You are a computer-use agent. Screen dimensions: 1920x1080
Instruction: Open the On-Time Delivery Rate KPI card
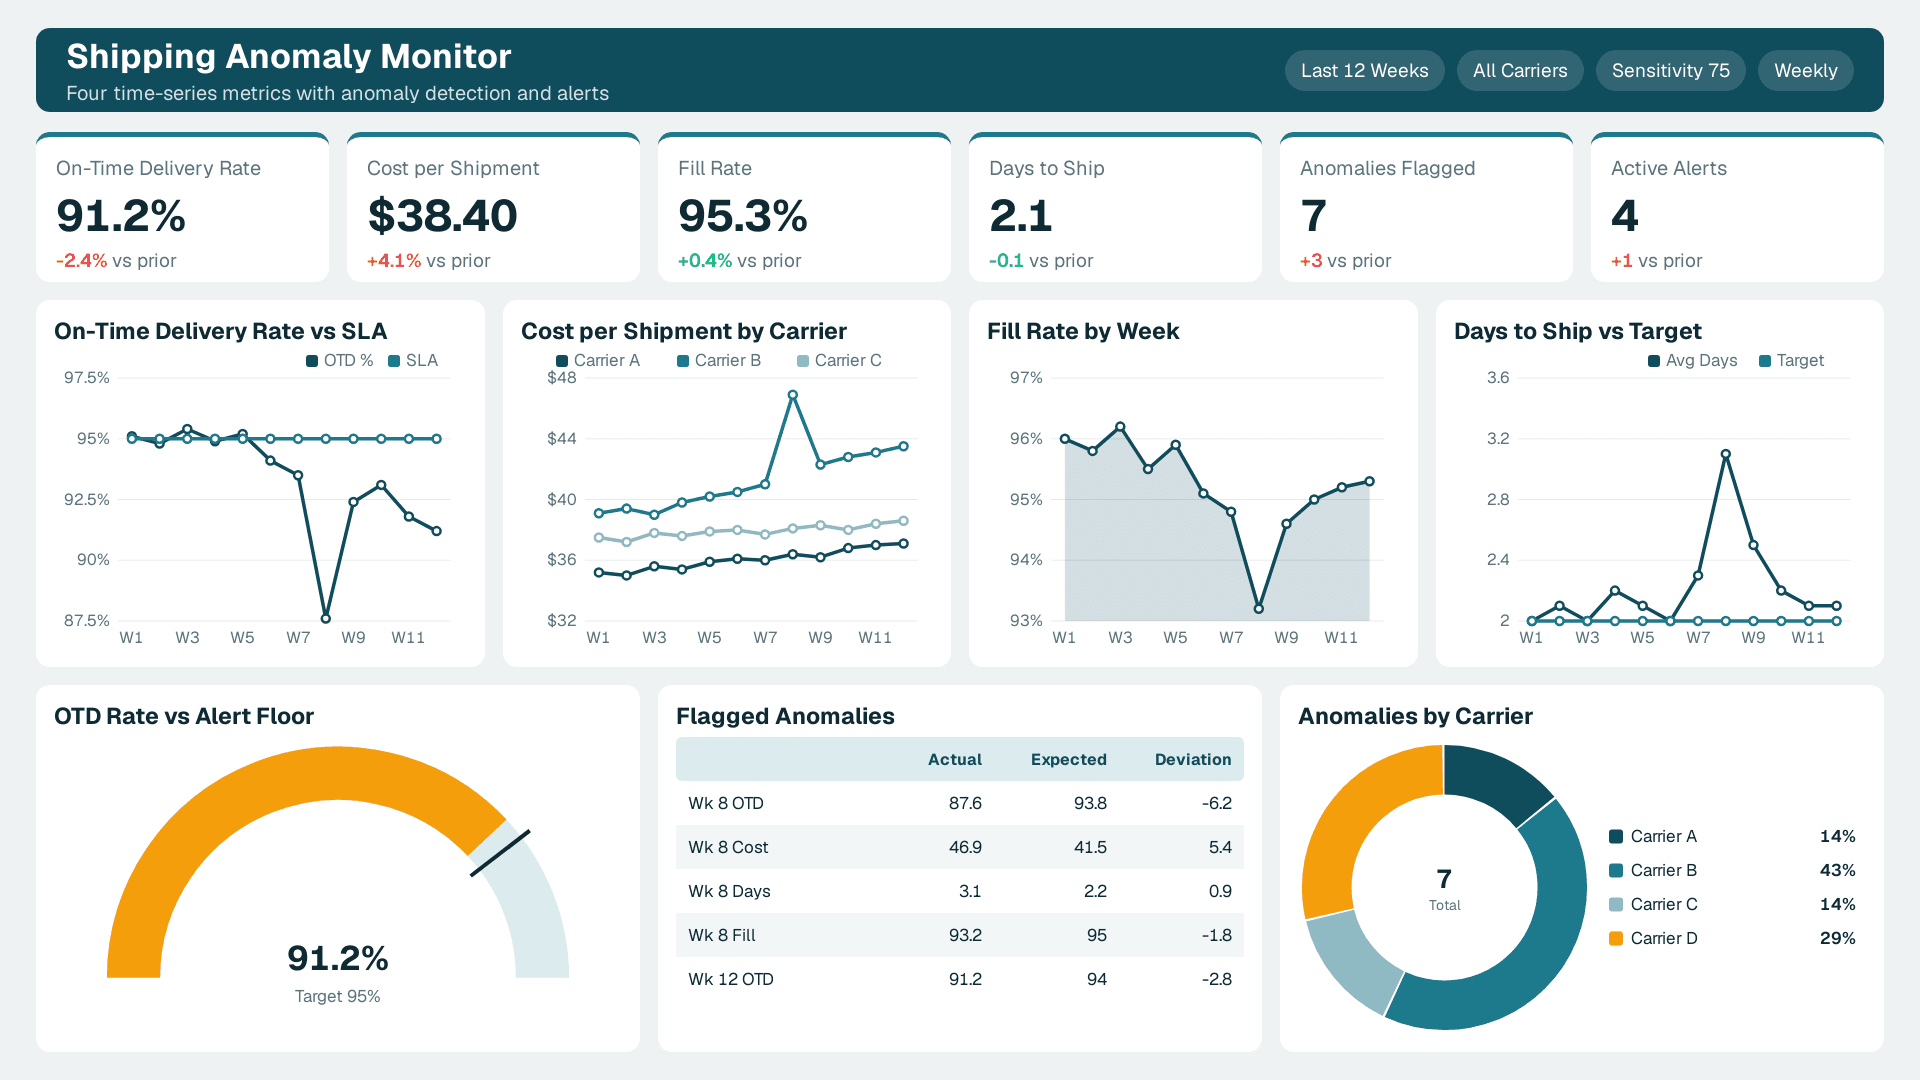click(x=182, y=207)
